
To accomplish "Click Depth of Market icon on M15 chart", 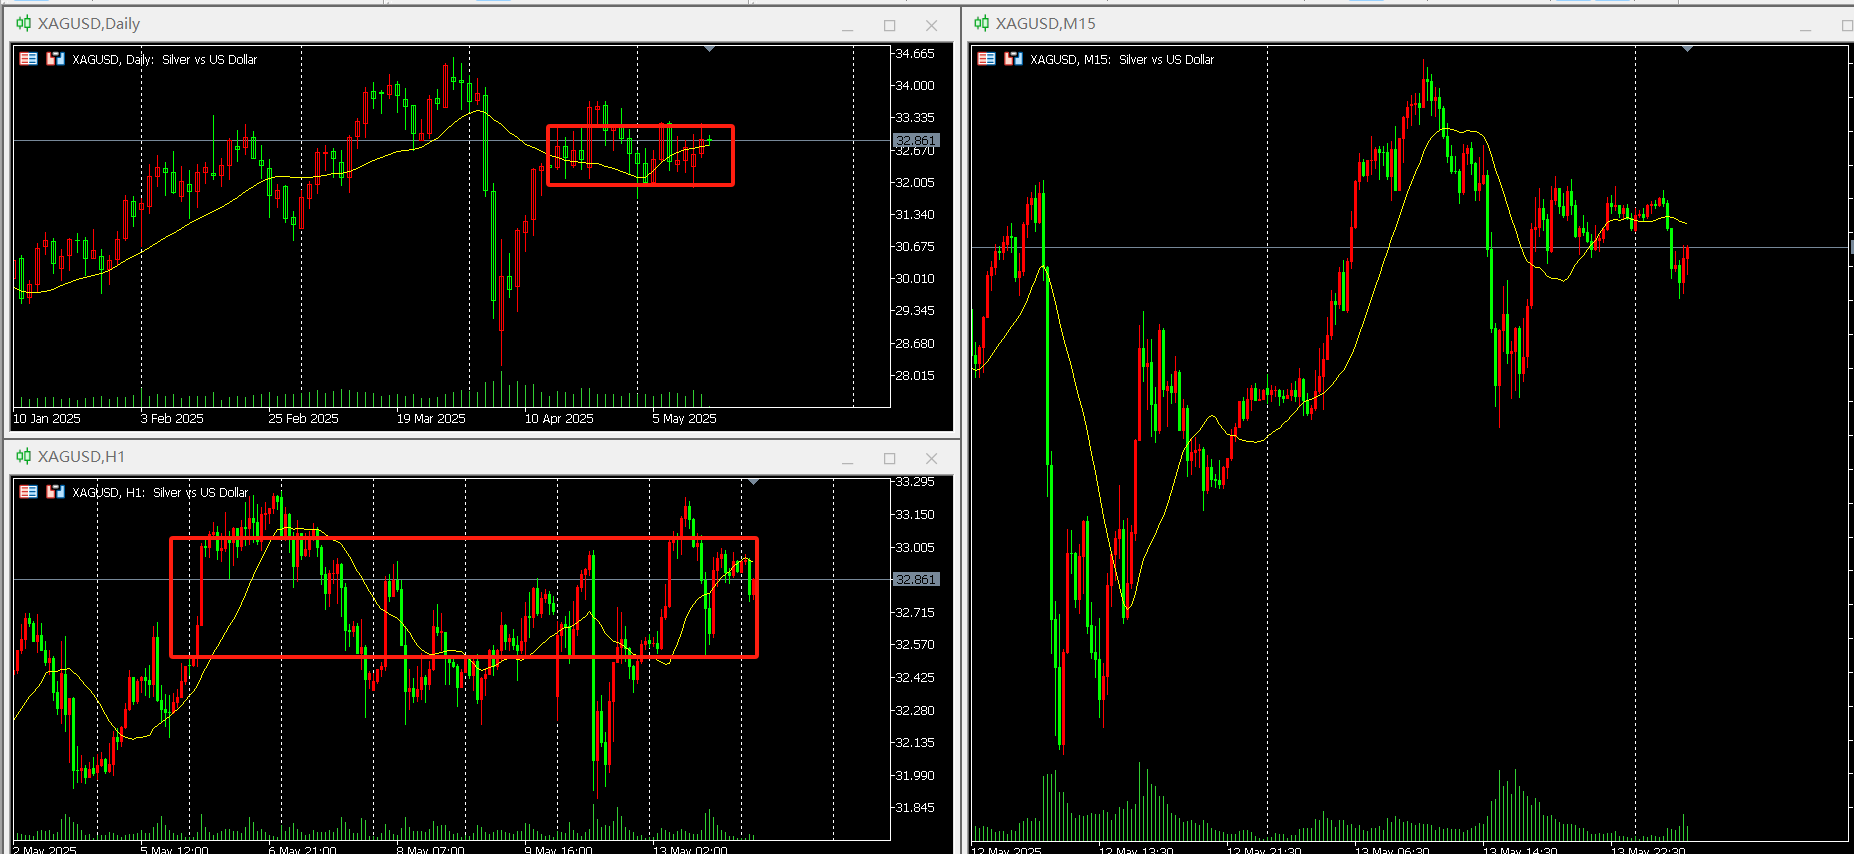I will pyautogui.click(x=1013, y=59).
